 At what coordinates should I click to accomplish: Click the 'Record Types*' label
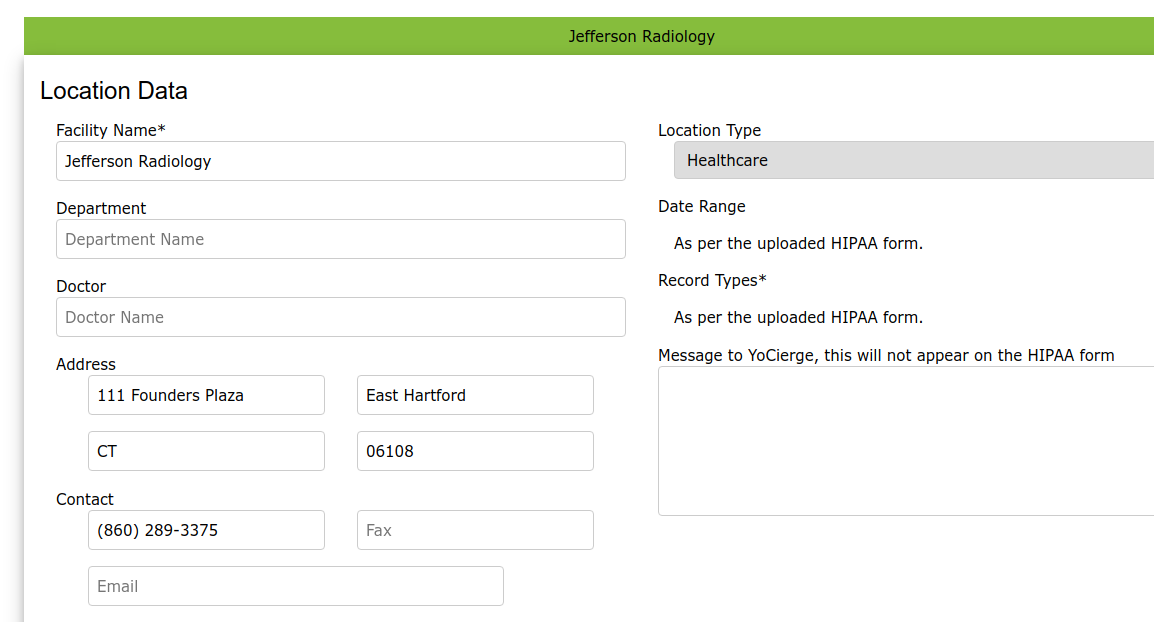[712, 280]
